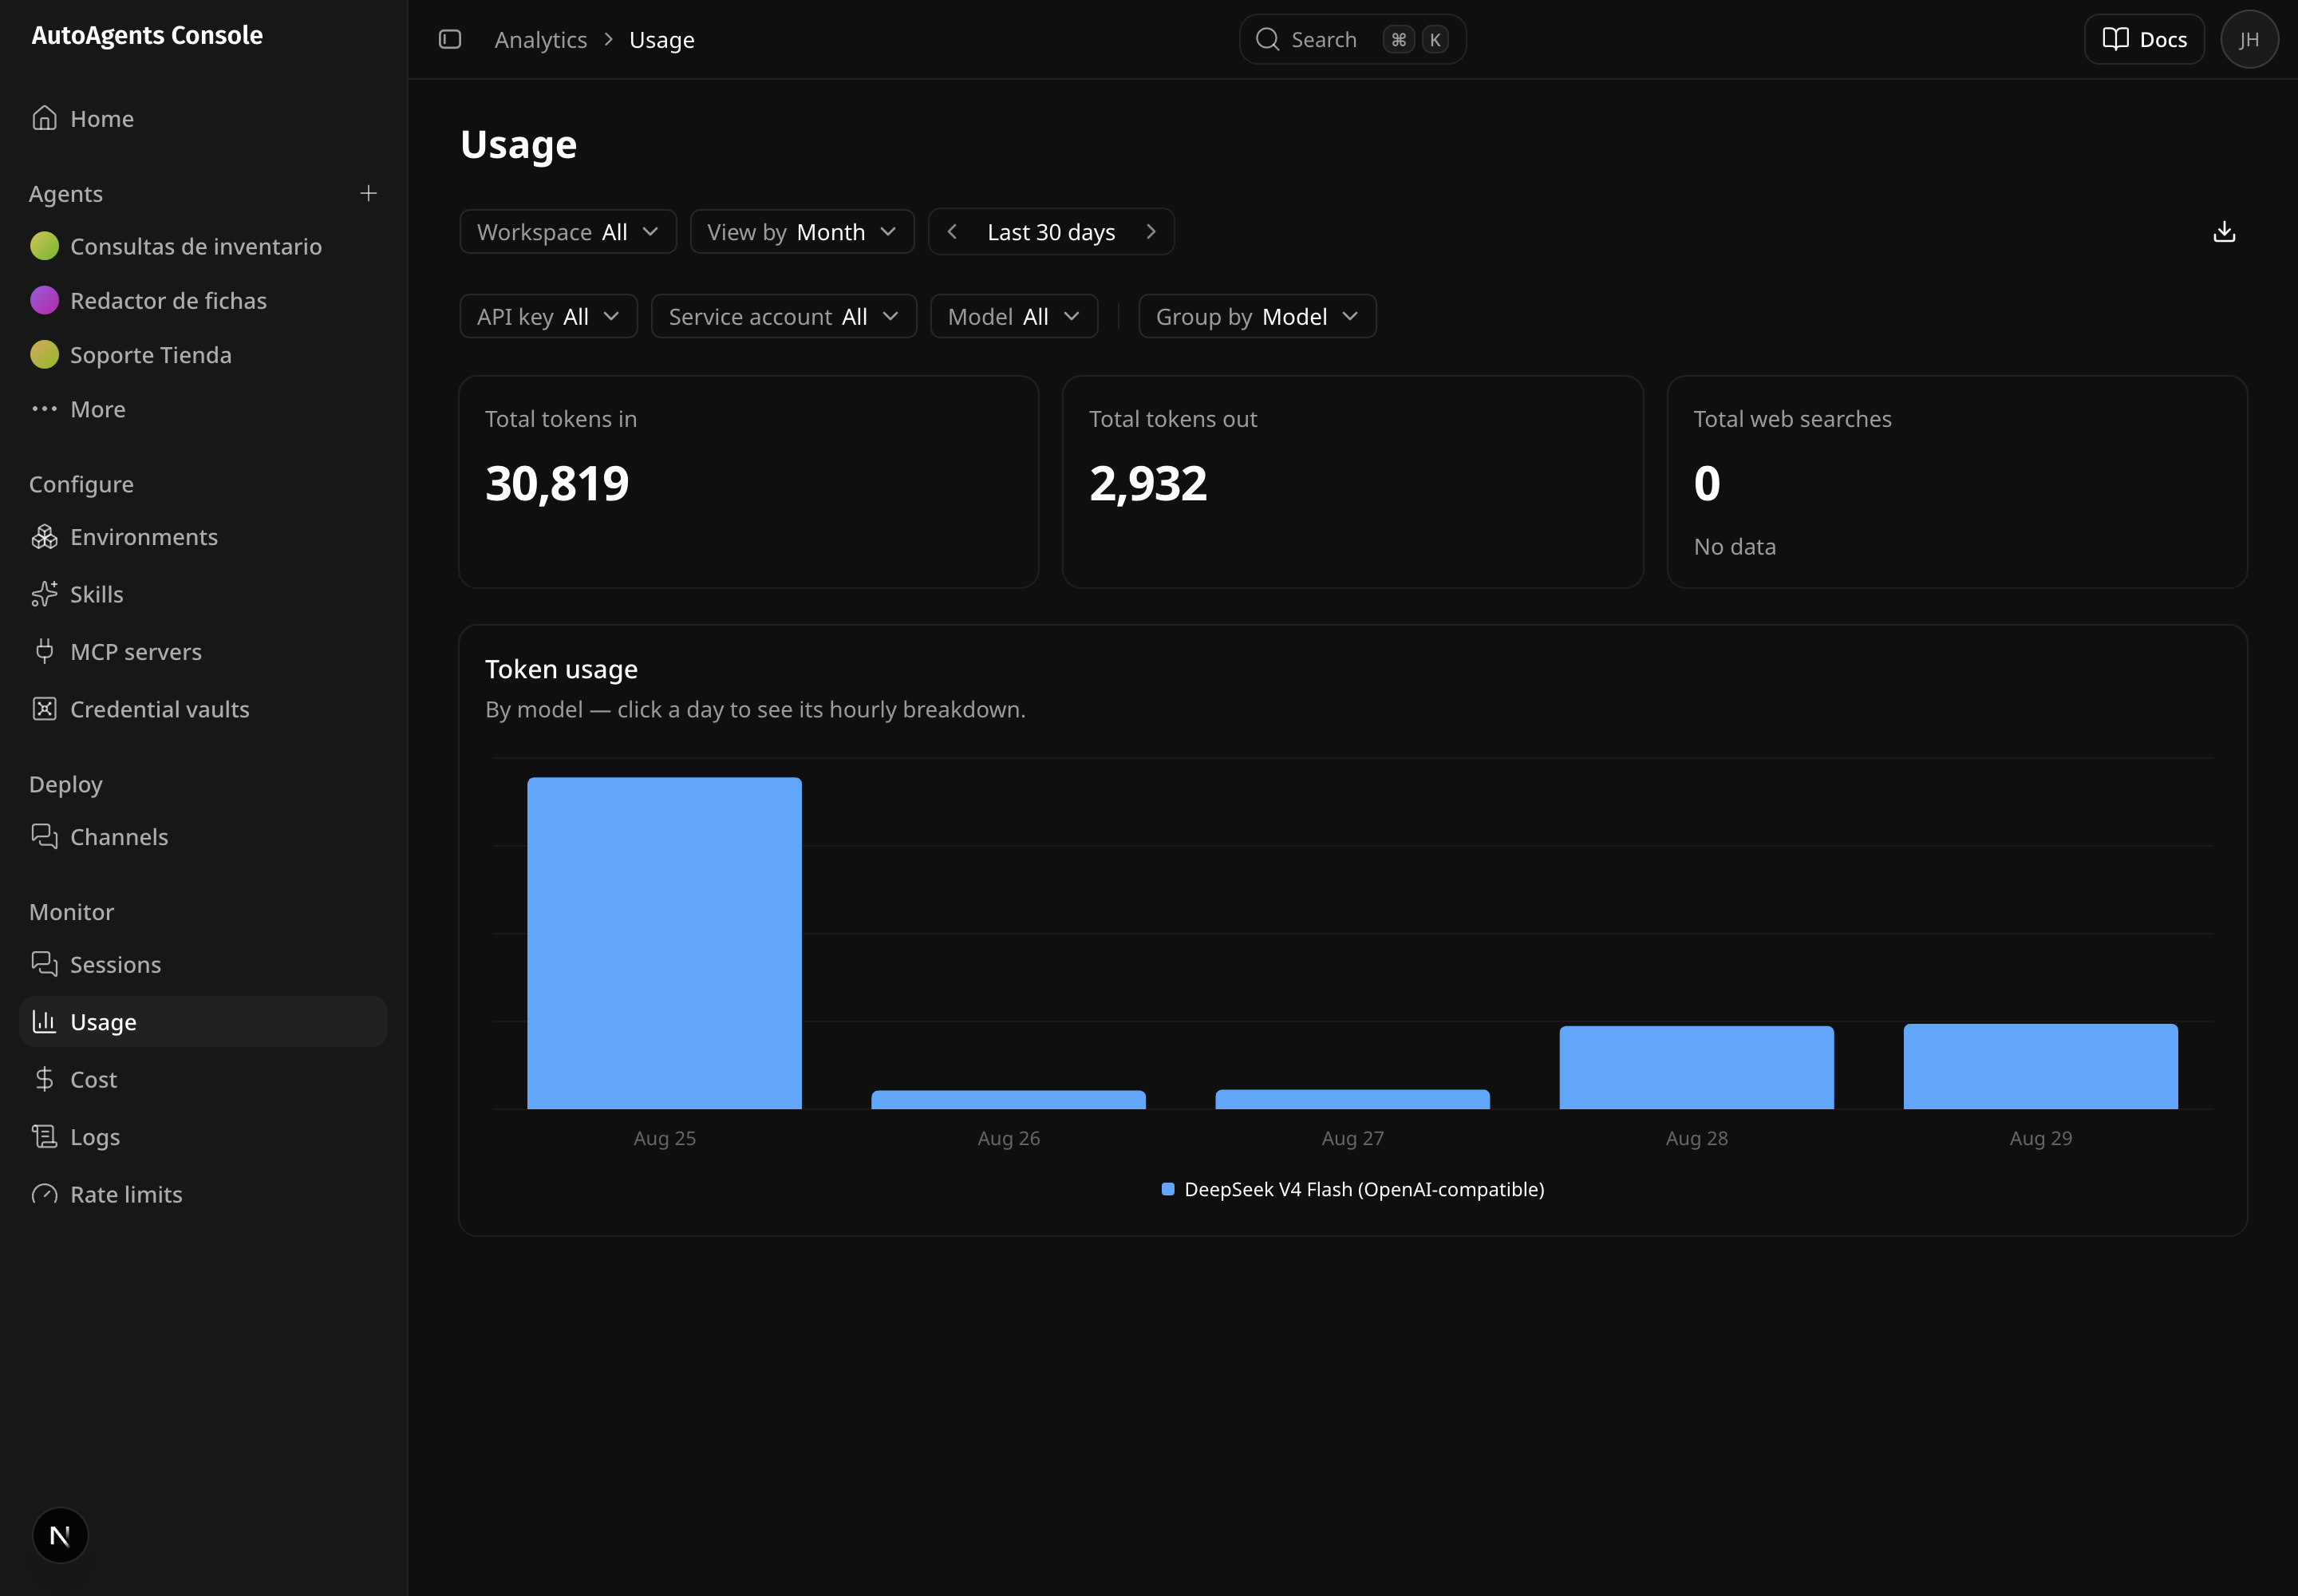Go to MCP servers in sidebar
This screenshot has height=1596, width=2298.
[203, 651]
